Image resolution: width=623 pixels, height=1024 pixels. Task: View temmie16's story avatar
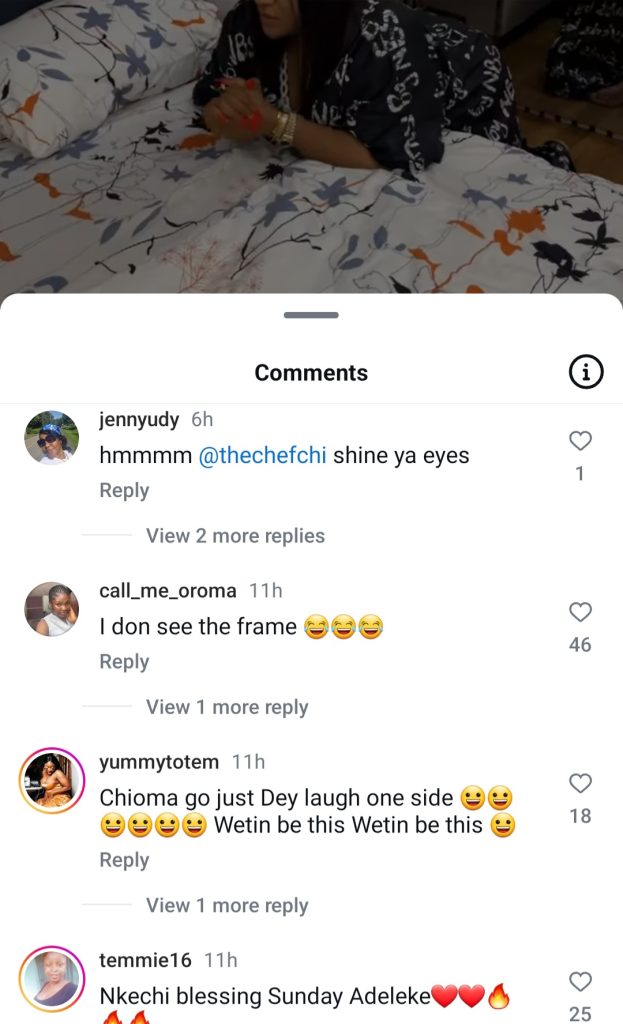click(x=51, y=978)
